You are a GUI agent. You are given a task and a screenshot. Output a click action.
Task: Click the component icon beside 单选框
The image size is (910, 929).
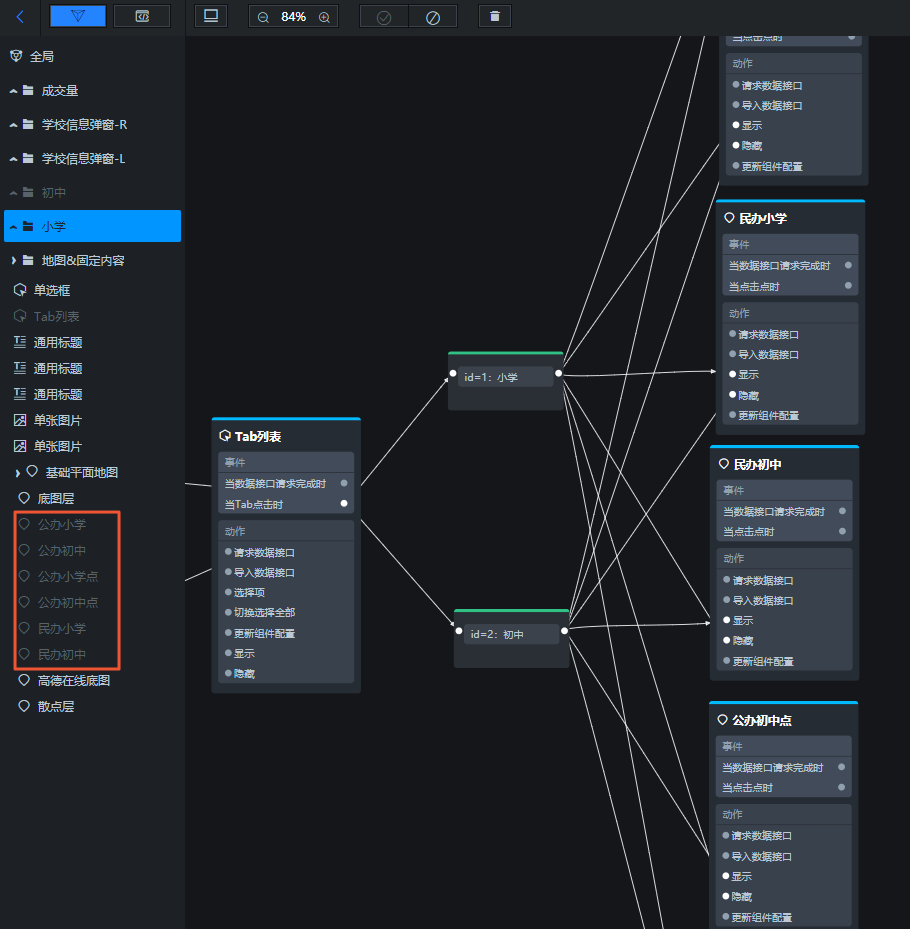click(x=20, y=290)
